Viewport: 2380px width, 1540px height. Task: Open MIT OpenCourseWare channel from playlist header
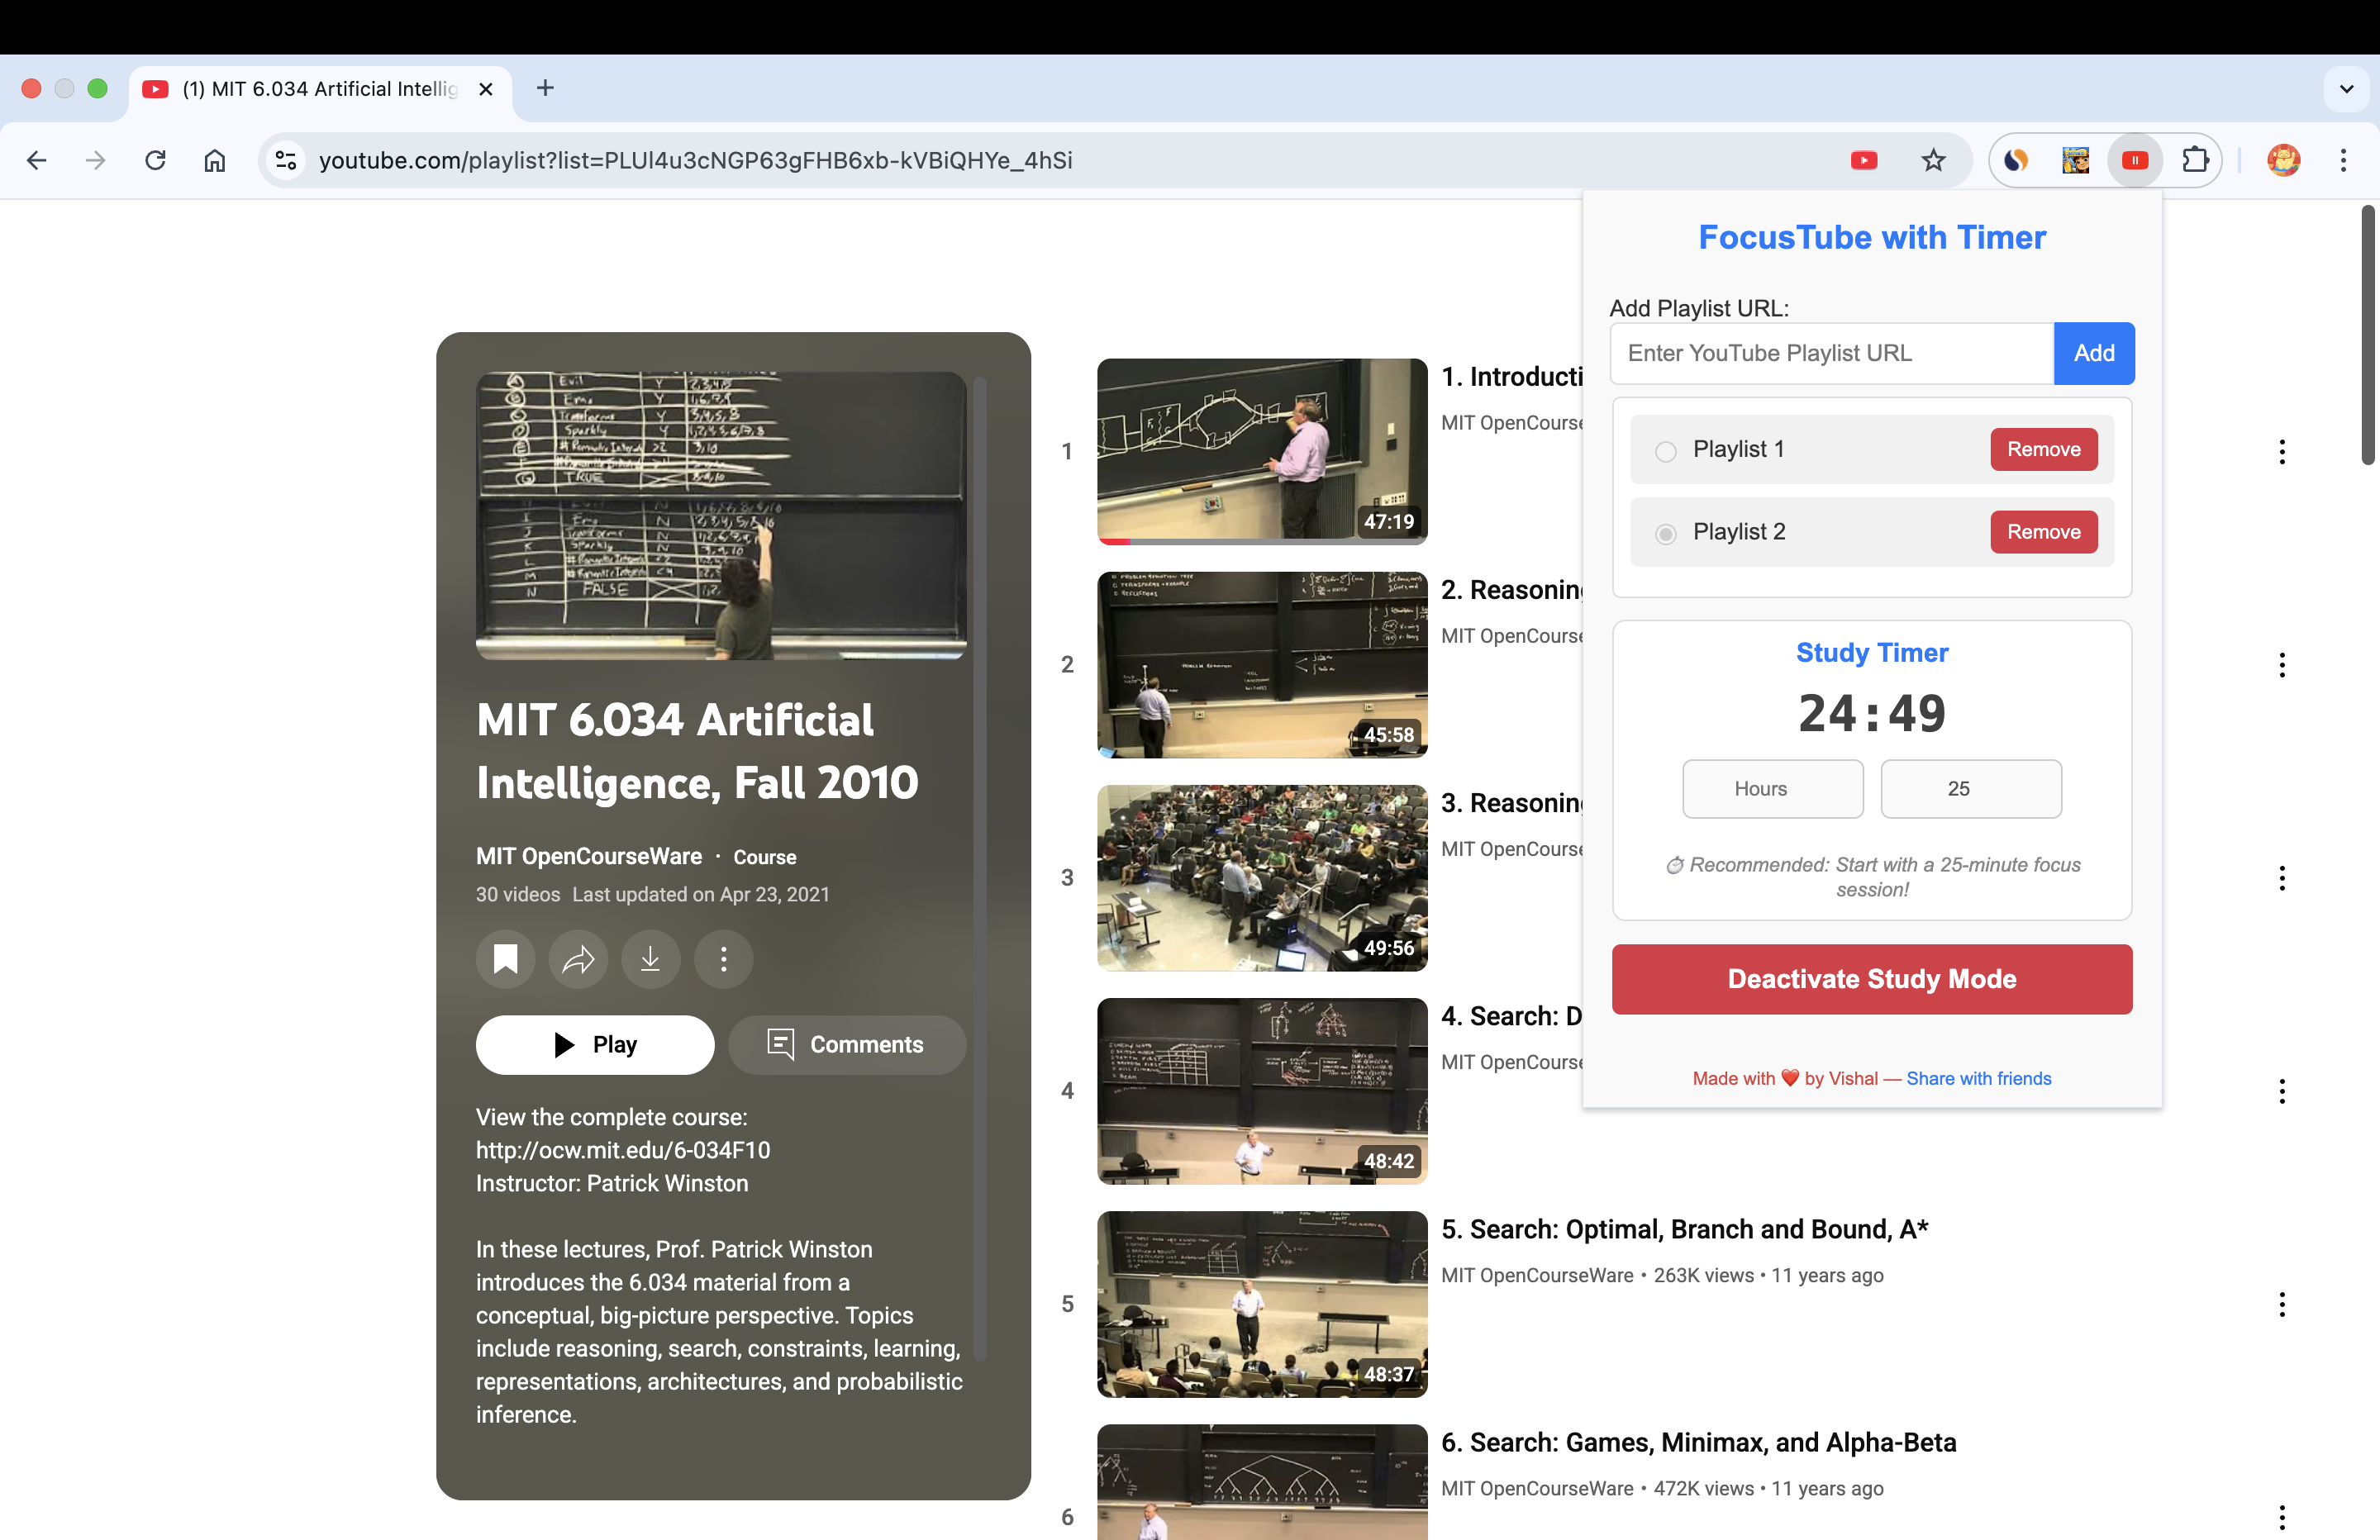tap(589, 856)
